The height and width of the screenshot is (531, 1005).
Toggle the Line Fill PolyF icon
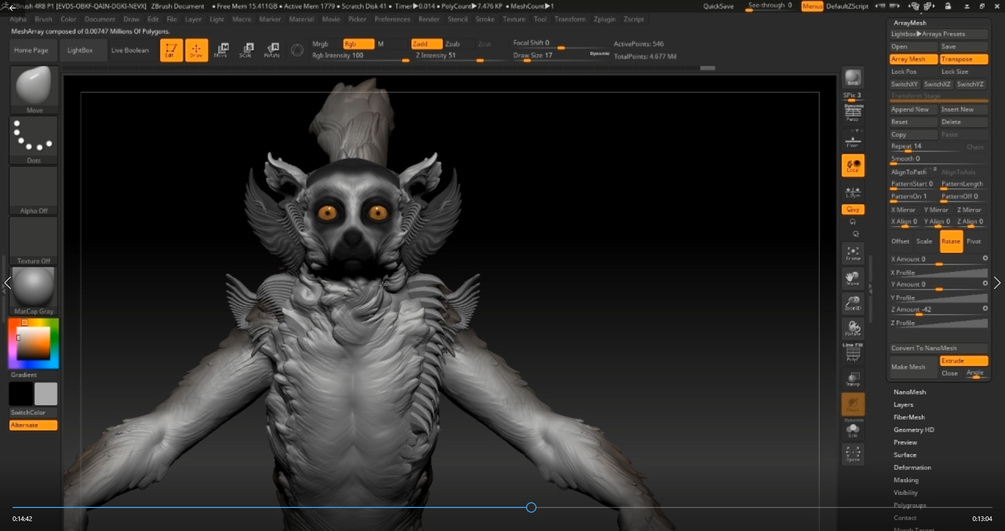click(x=852, y=352)
